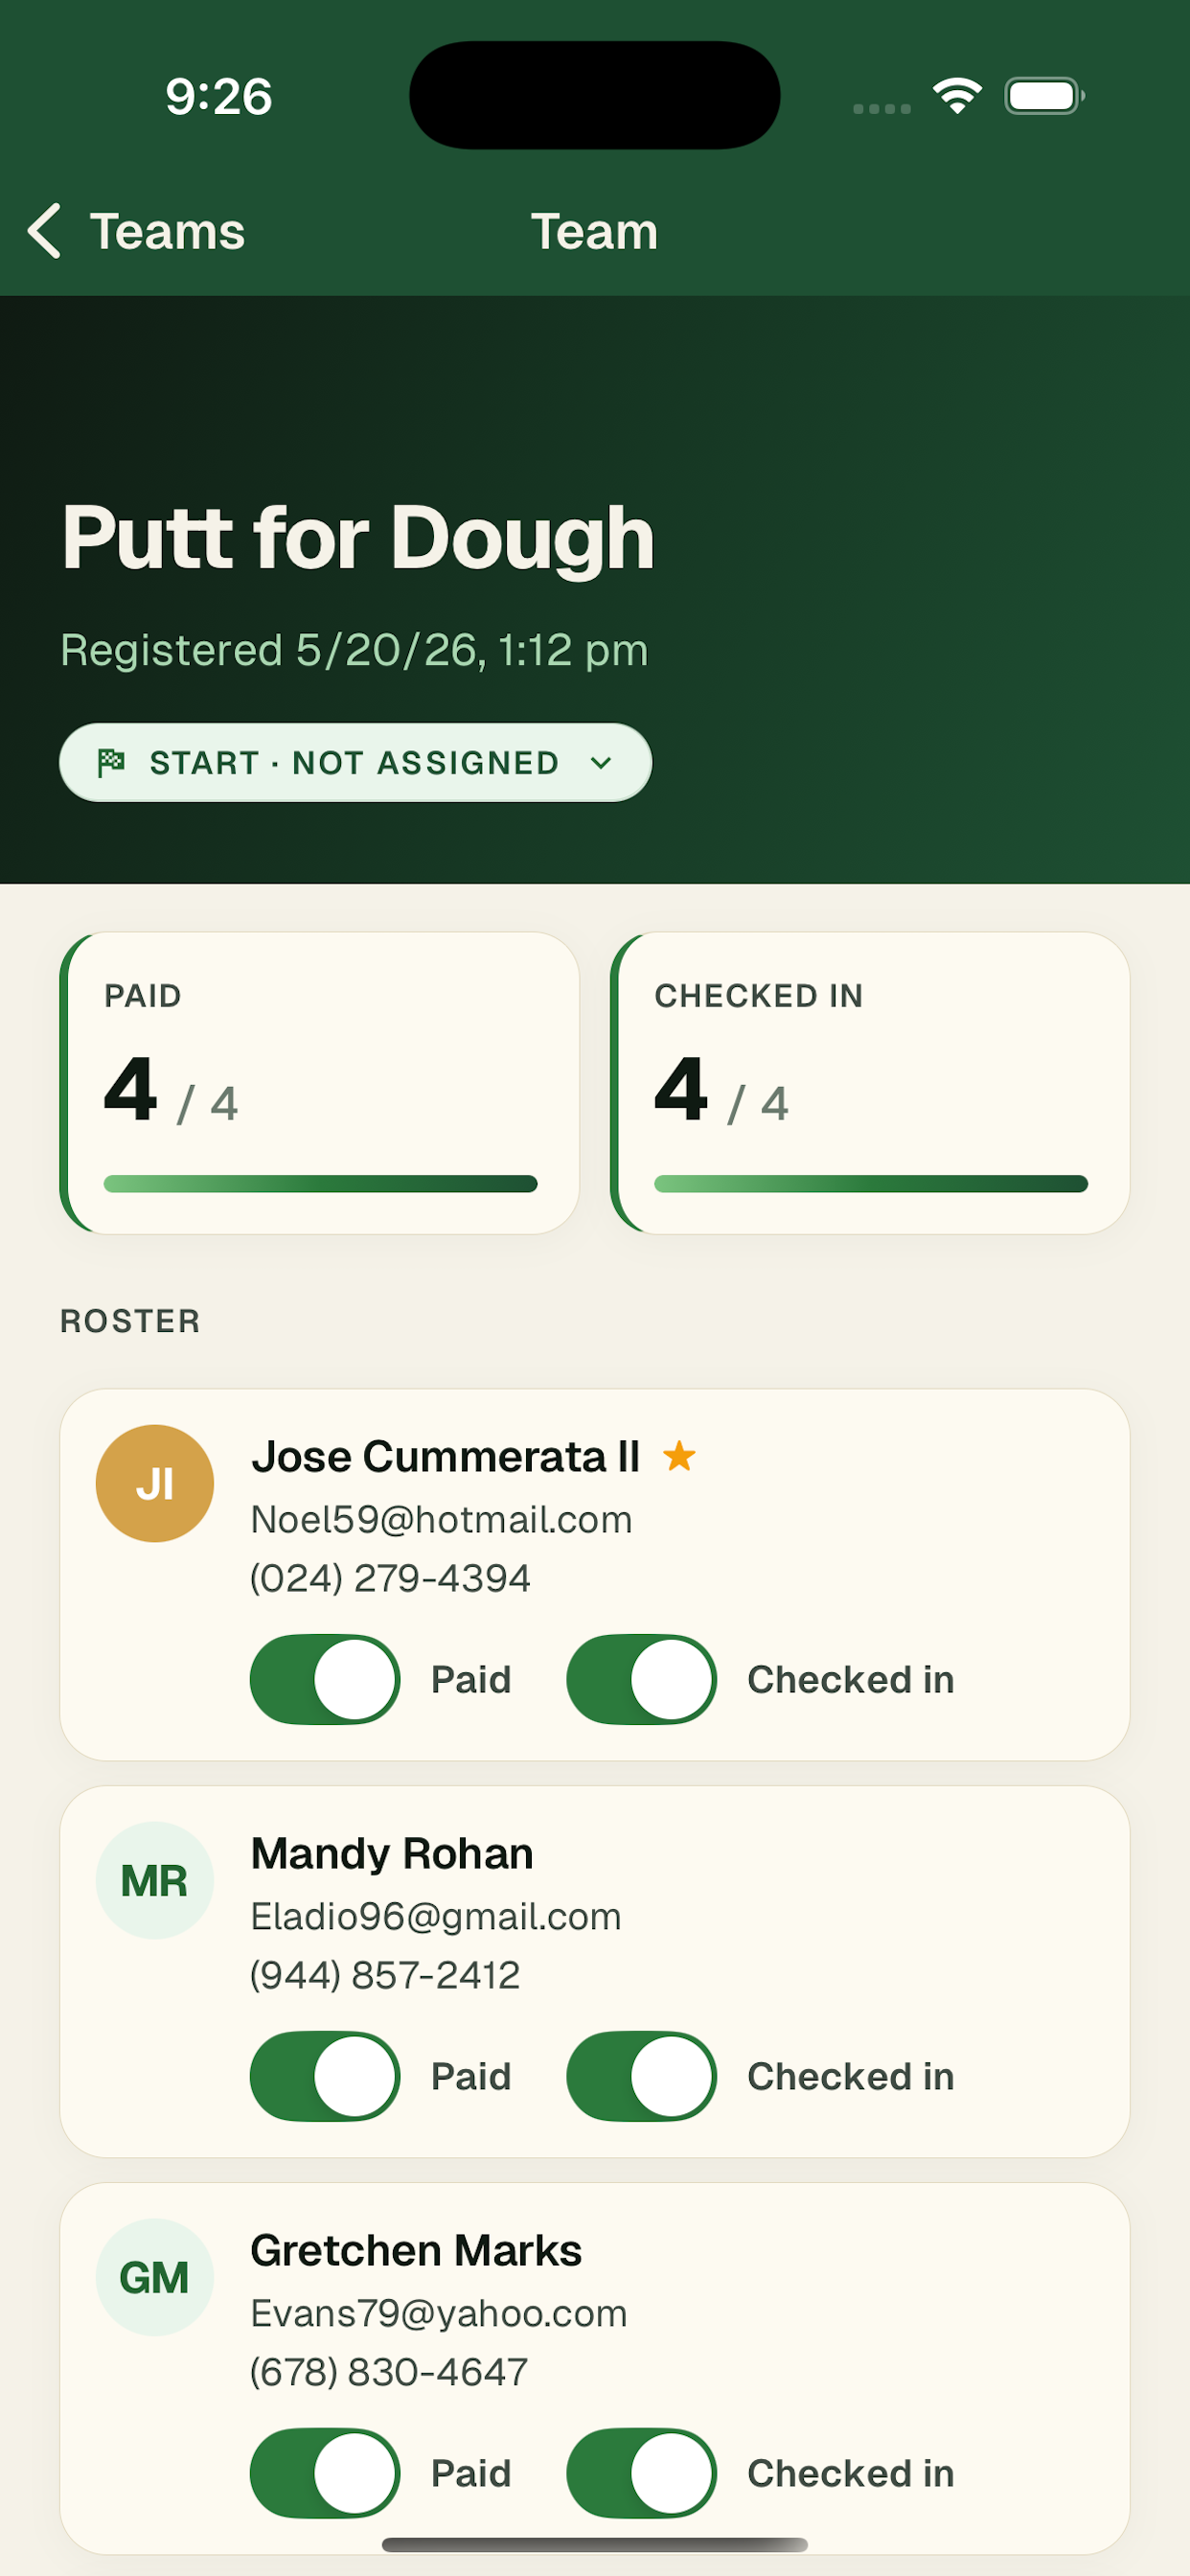The width and height of the screenshot is (1190, 2576).
Task: Open the Checked In summary card
Action: tap(870, 1083)
